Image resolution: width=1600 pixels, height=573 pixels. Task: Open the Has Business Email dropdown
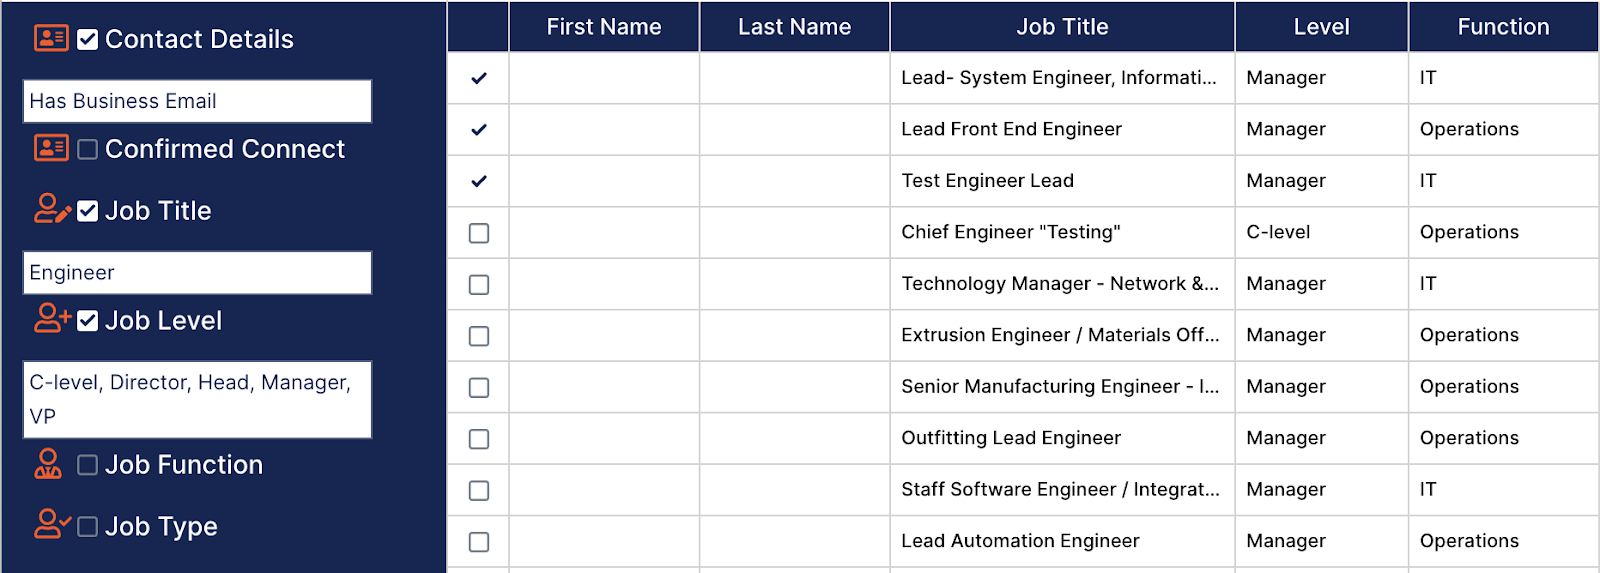tap(197, 101)
